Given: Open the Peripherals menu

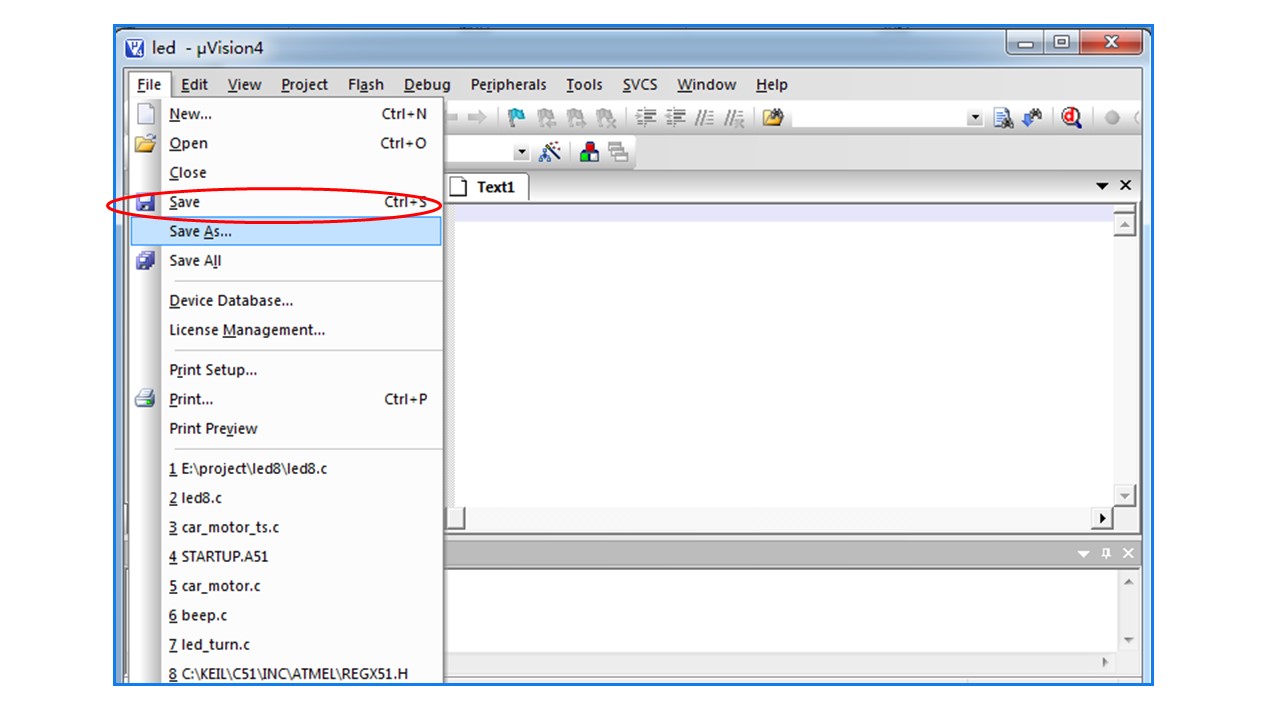Looking at the screenshot, I should tap(508, 85).
